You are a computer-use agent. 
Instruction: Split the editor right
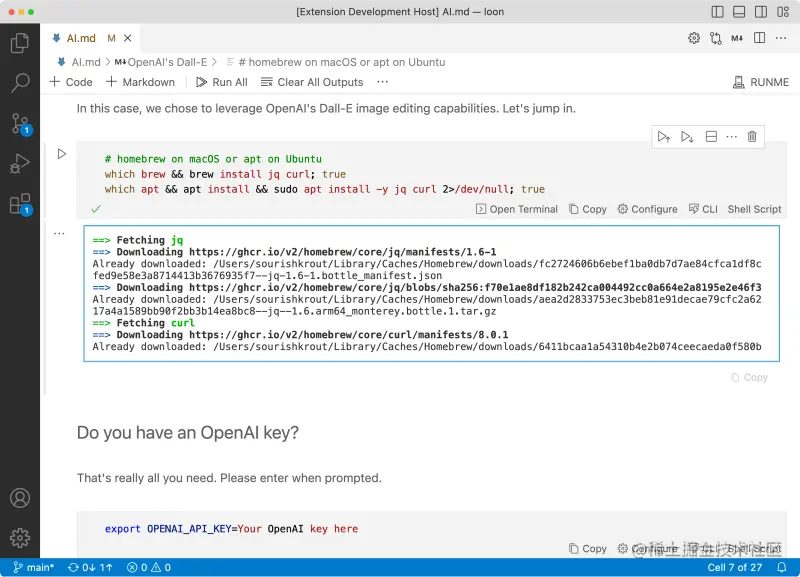click(759, 38)
